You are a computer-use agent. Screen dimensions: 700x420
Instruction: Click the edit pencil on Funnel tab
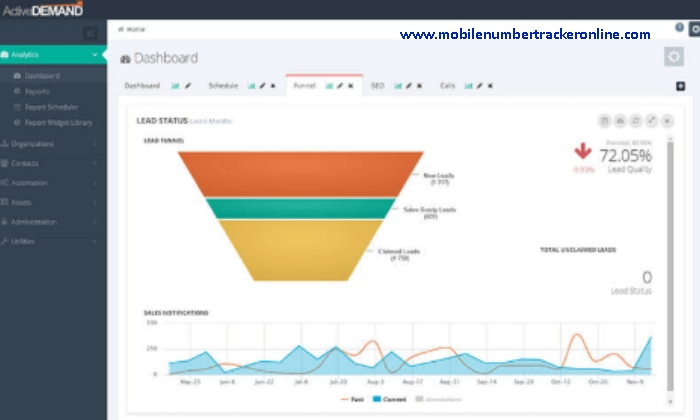[x=340, y=86]
